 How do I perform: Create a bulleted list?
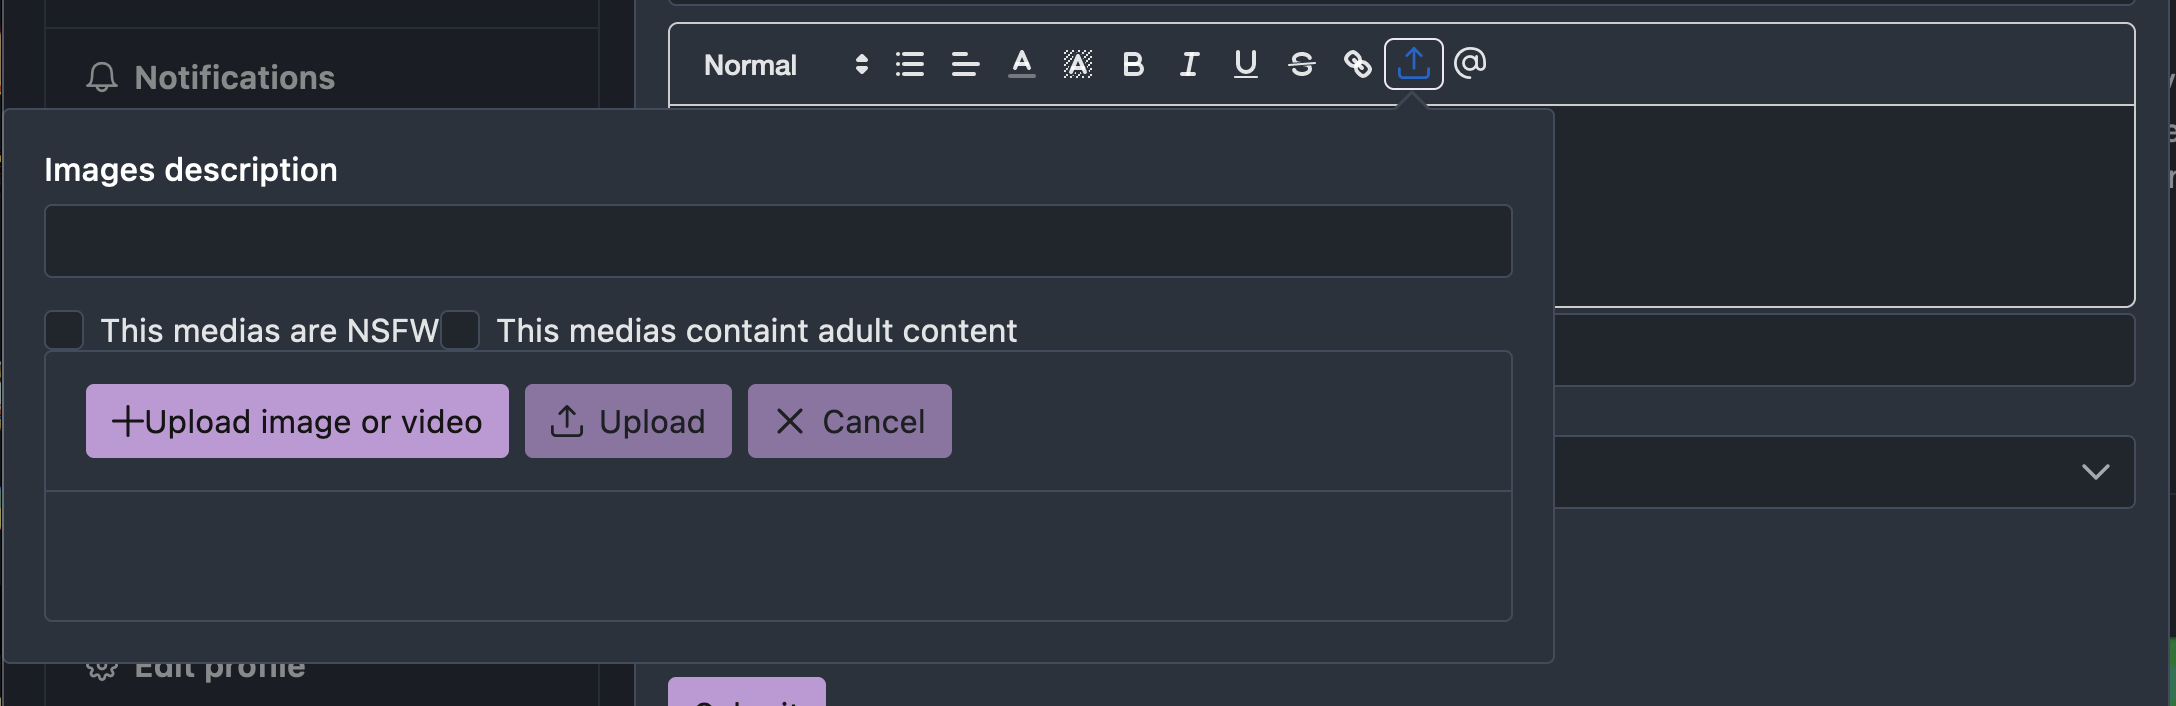908,64
